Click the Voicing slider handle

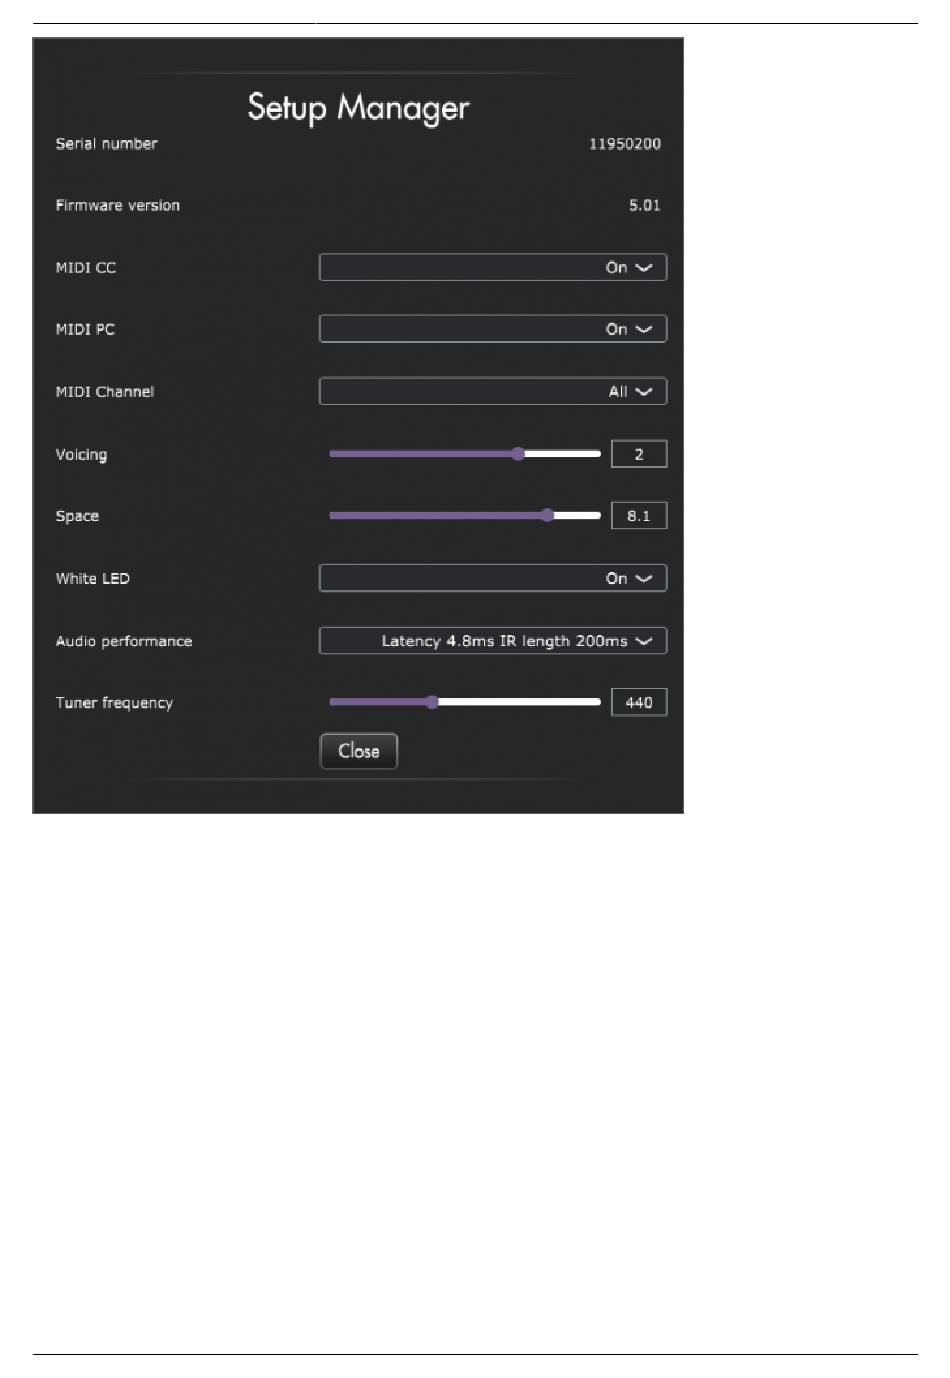tap(518, 454)
